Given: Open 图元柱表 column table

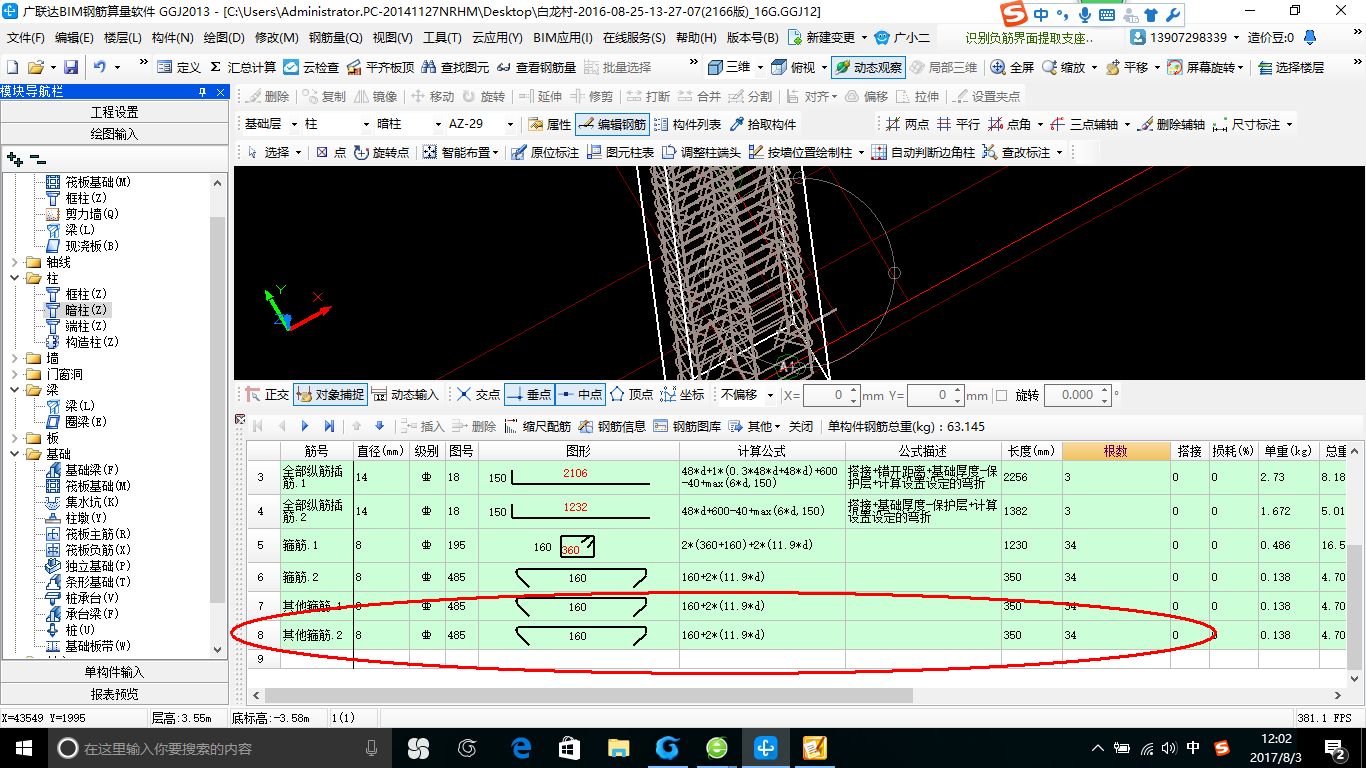Looking at the screenshot, I should (x=621, y=152).
